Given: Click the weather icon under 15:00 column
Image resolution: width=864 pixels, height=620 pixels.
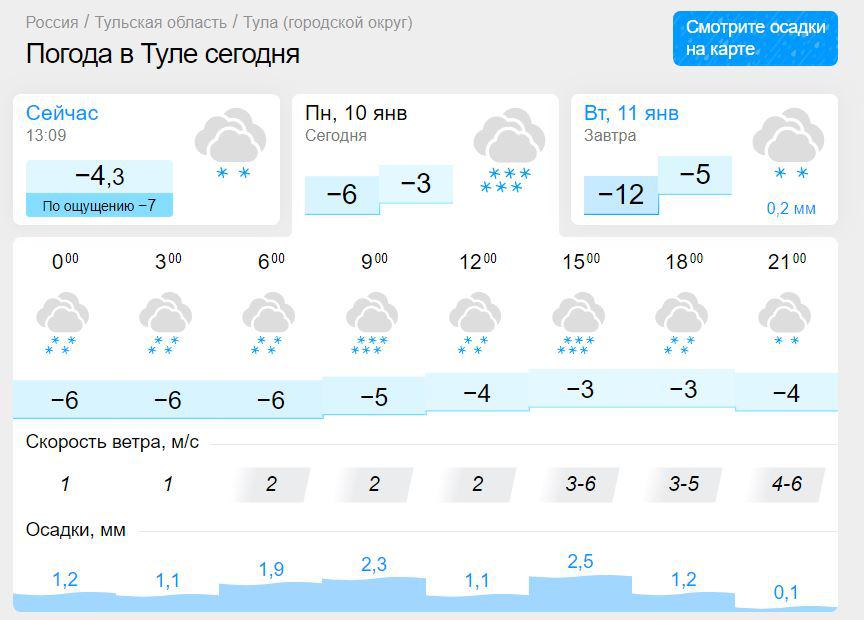Looking at the screenshot, I should point(578,324).
